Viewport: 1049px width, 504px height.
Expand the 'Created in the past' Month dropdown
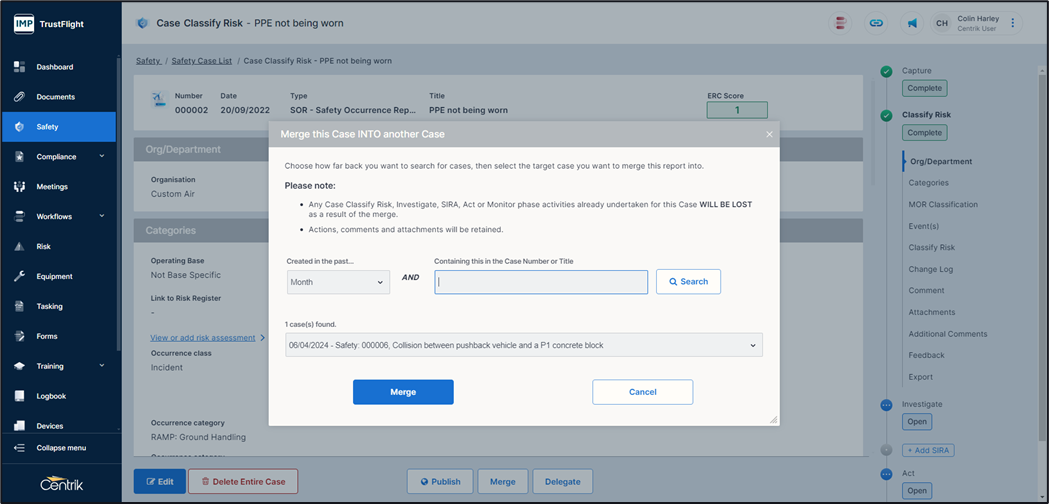(x=338, y=282)
